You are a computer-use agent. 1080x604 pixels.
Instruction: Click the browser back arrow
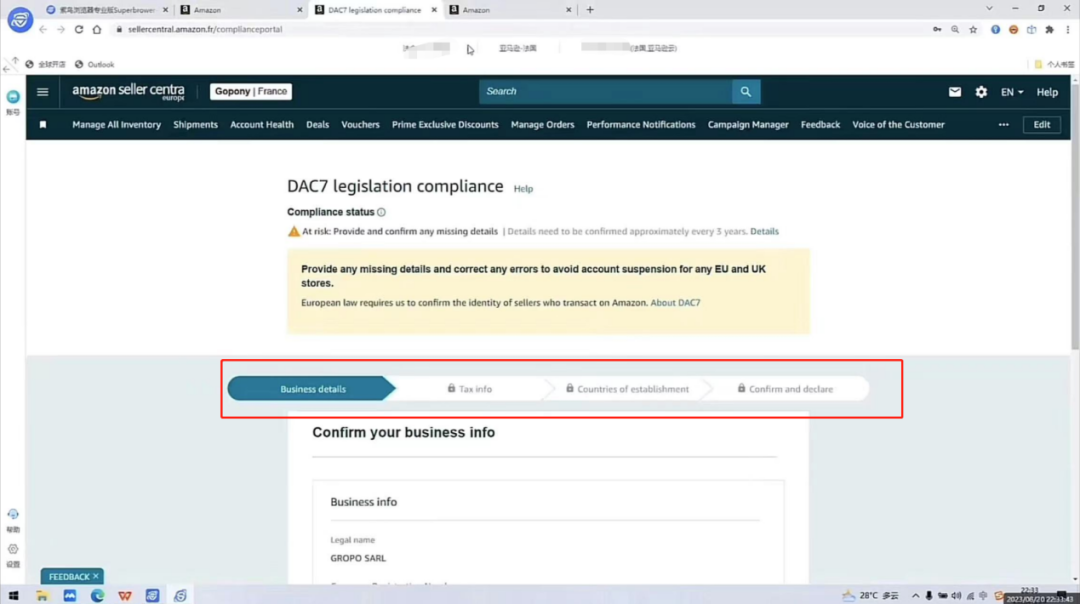[43, 30]
